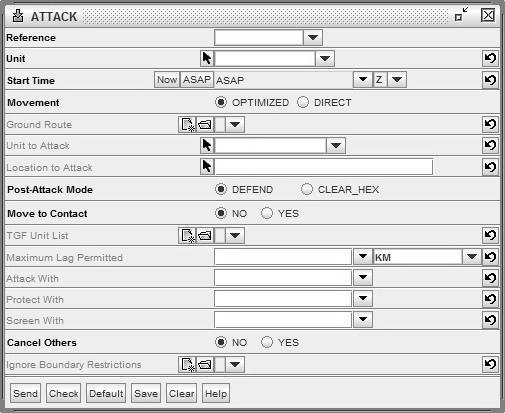505x413 pixels.
Task: Reset the Unit to Attack field
Action: [x=490, y=145]
